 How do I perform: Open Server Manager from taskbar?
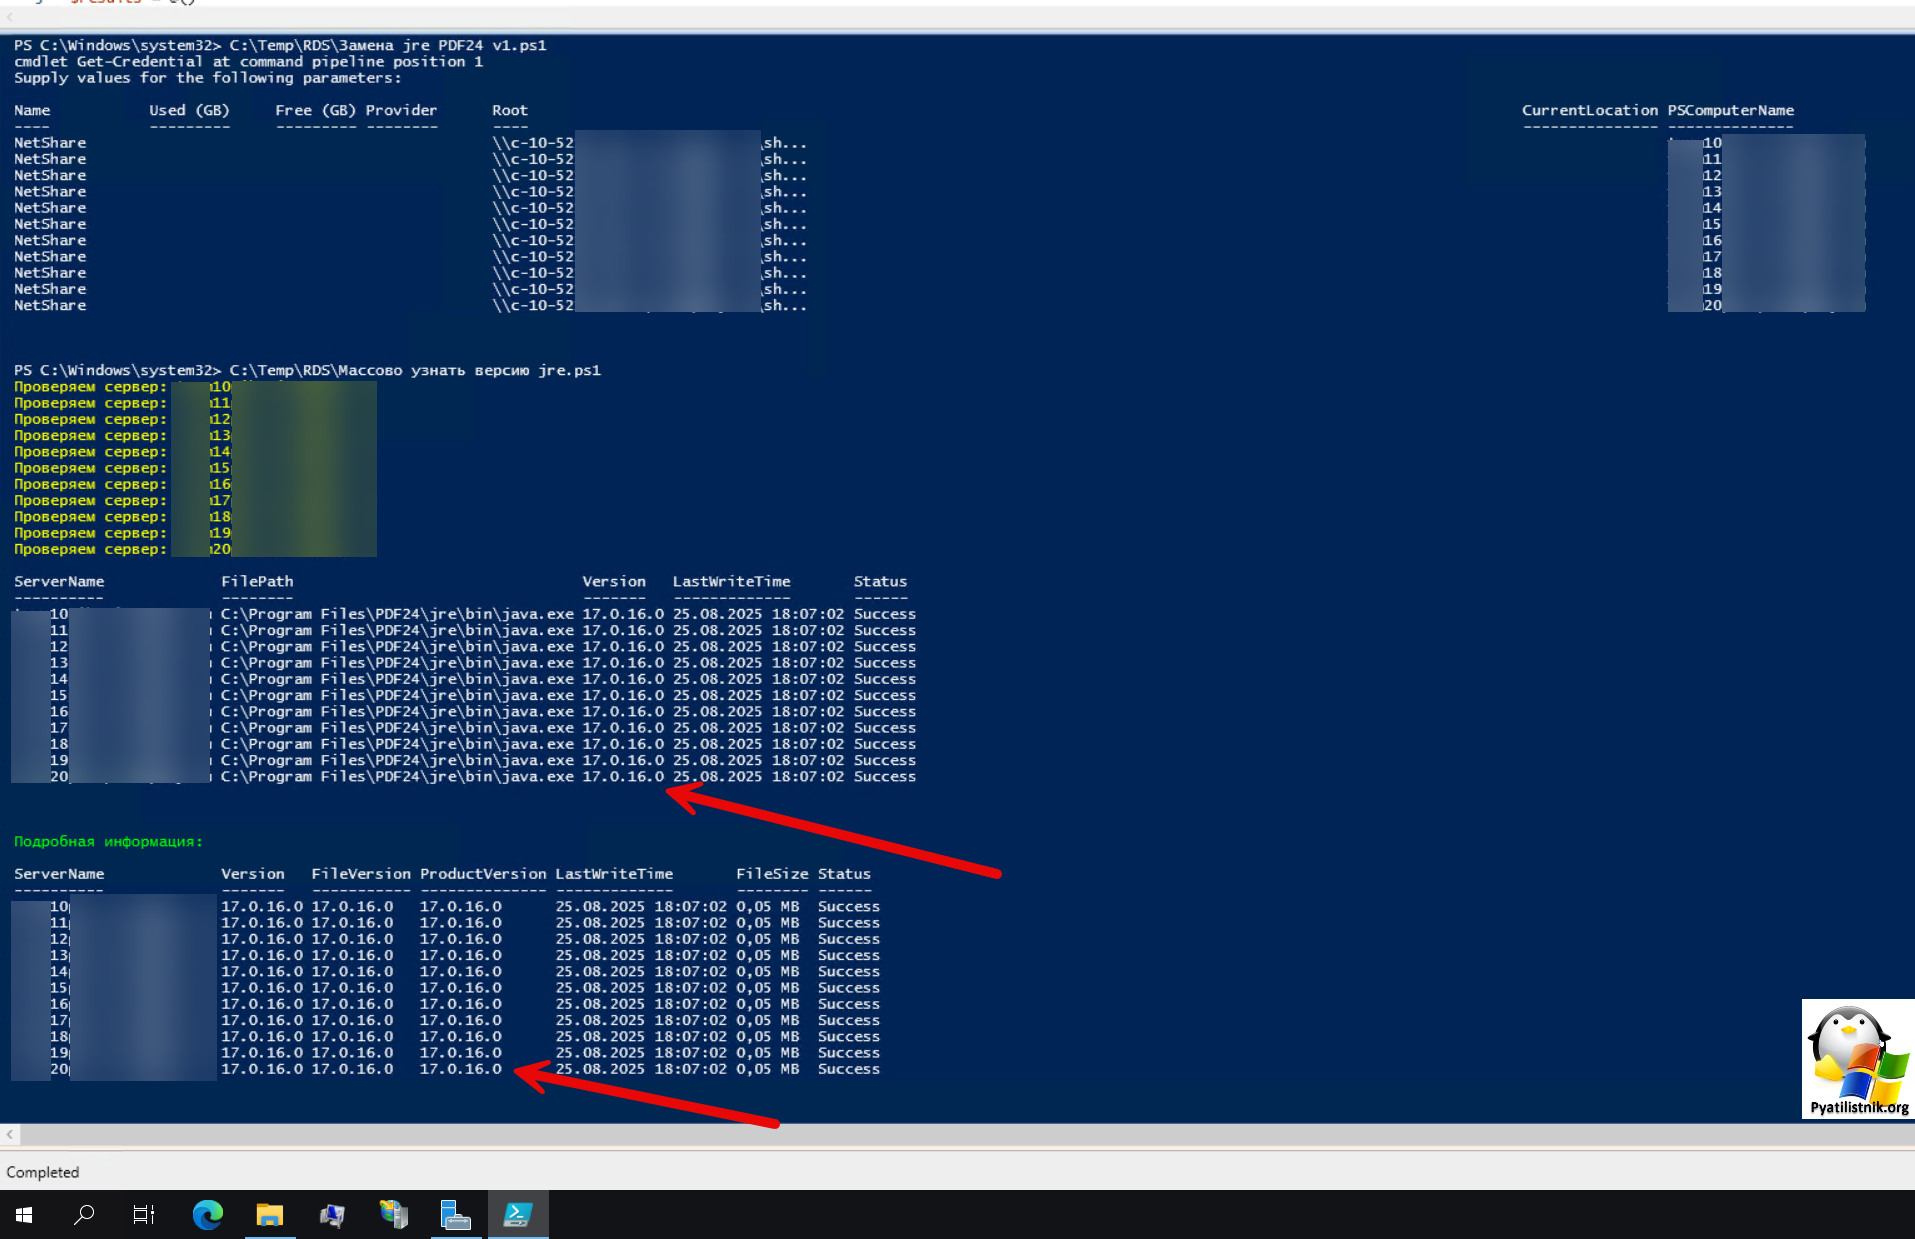pyautogui.click(x=456, y=1214)
